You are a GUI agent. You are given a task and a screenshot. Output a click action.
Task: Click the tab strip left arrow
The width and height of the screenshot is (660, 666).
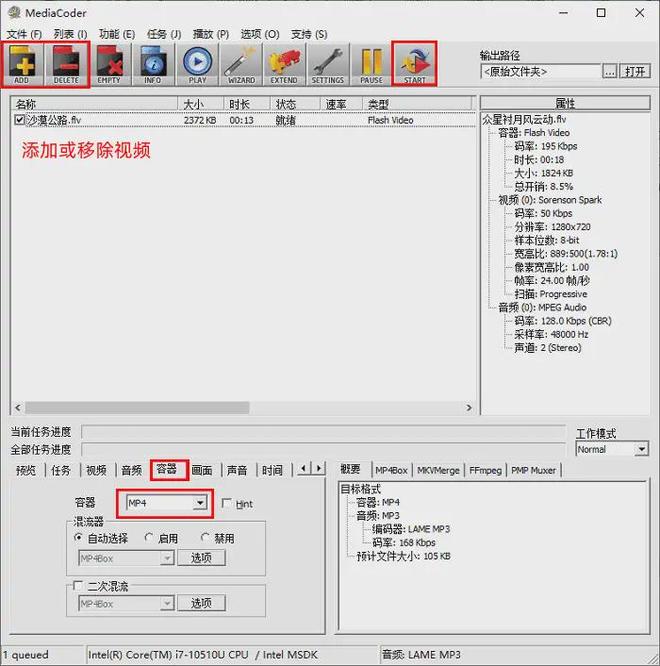click(303, 468)
